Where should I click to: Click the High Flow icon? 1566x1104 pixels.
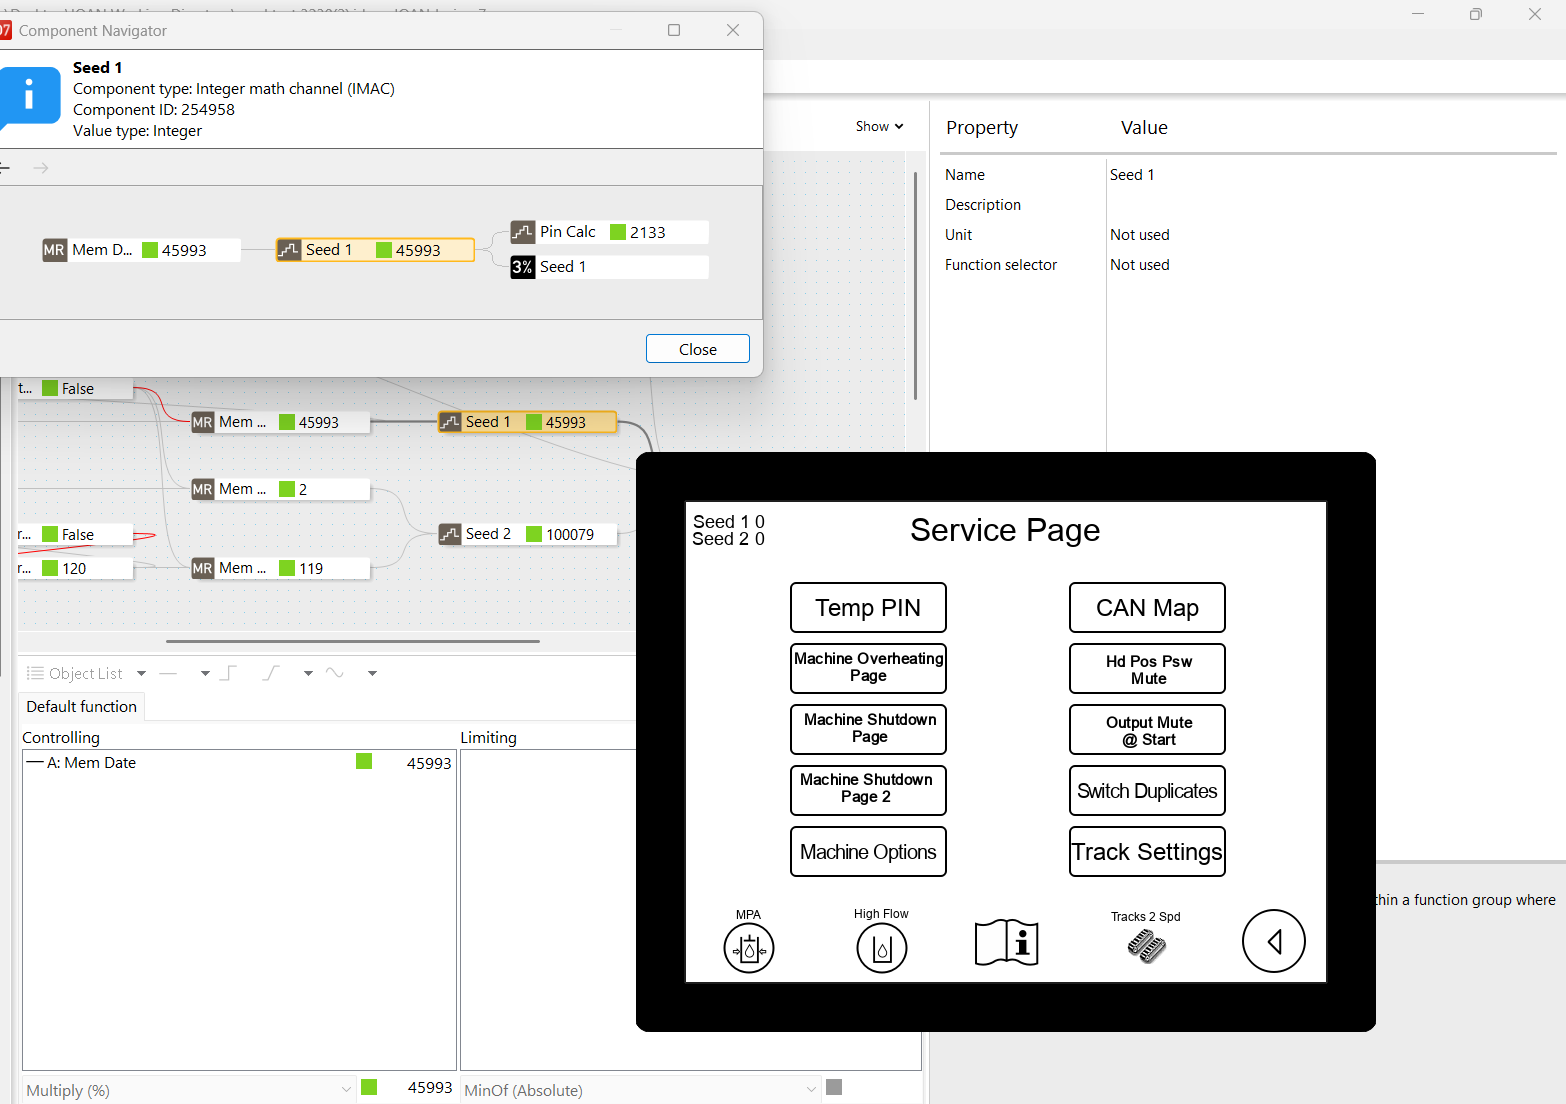pyautogui.click(x=881, y=947)
